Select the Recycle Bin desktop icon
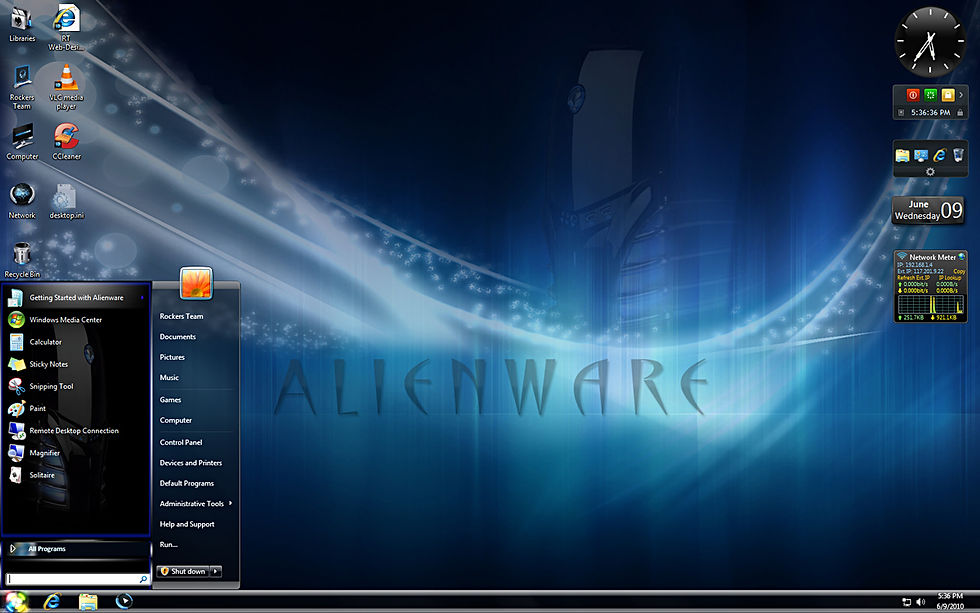The width and height of the screenshot is (980, 613). click(22, 259)
